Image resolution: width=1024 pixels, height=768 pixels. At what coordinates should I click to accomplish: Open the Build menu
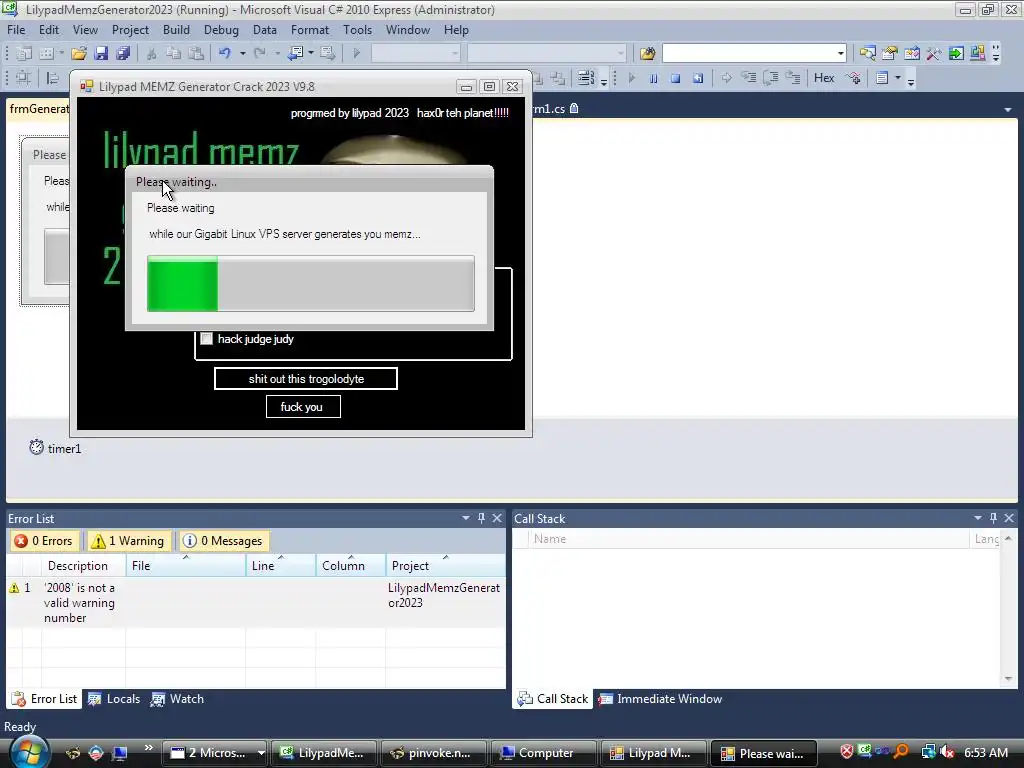tap(176, 30)
